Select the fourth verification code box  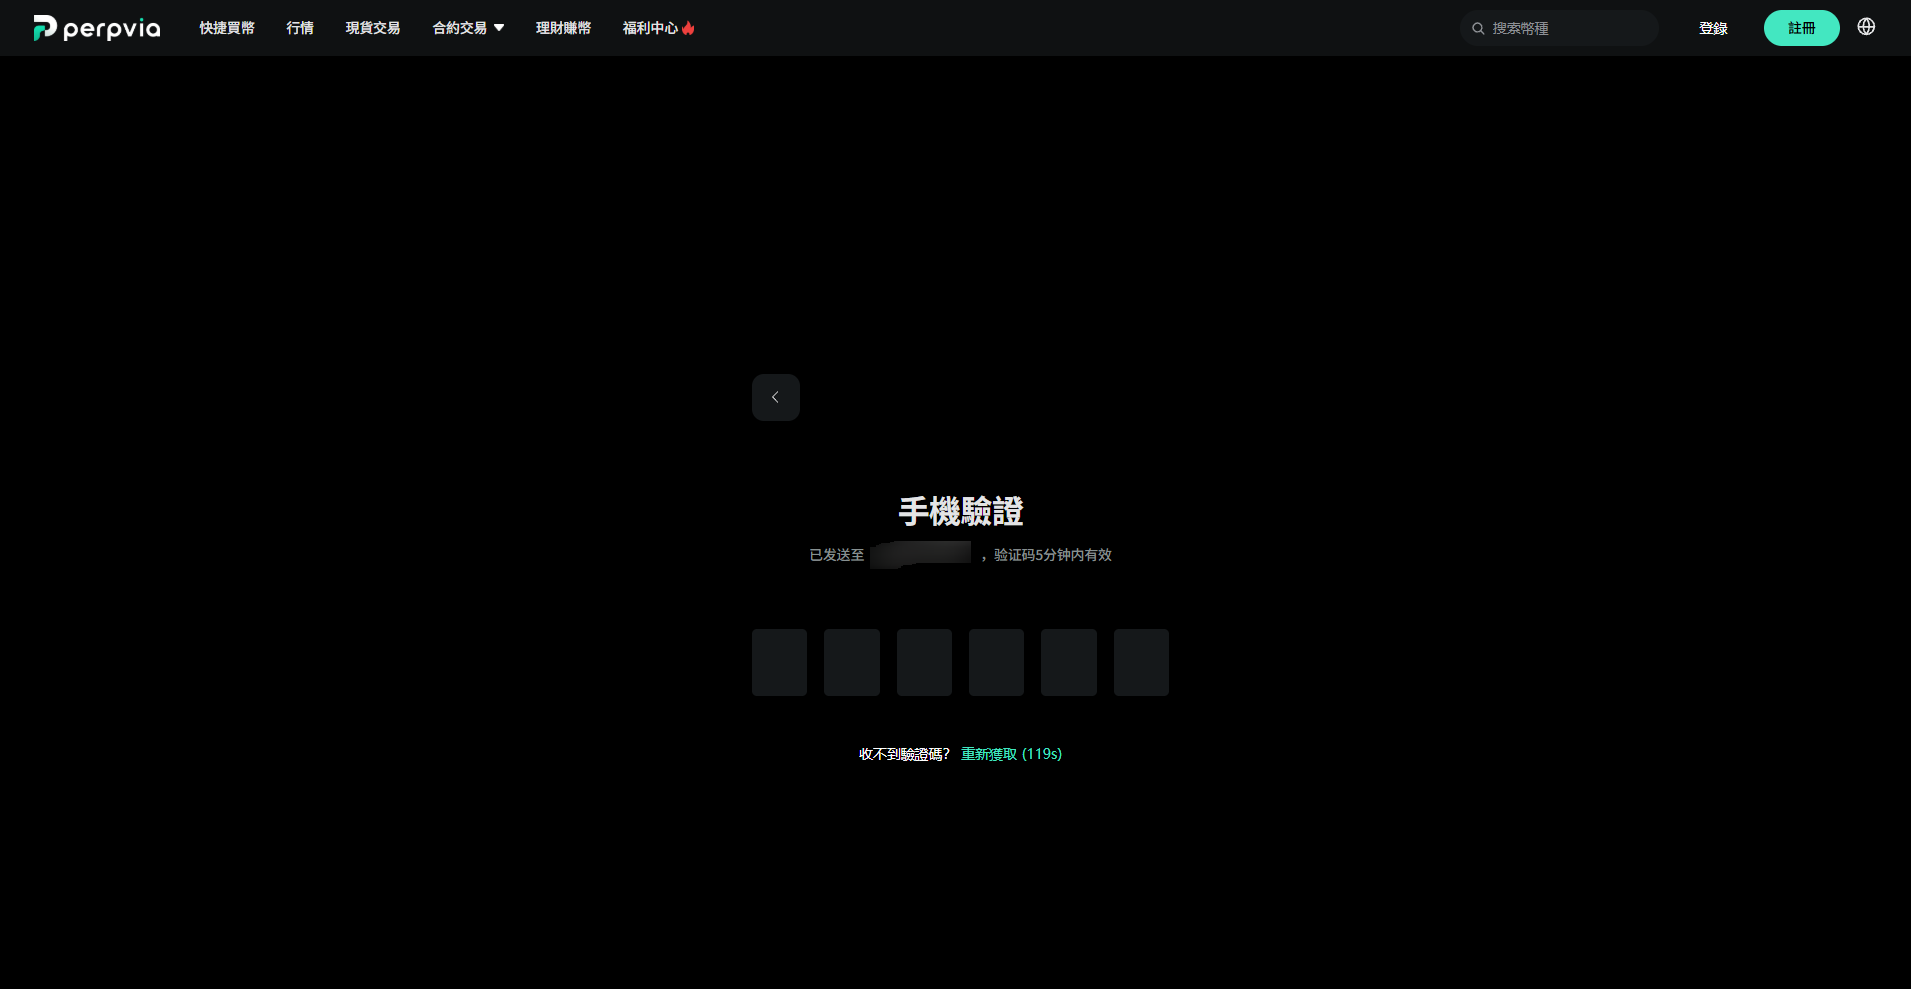[x=996, y=662]
